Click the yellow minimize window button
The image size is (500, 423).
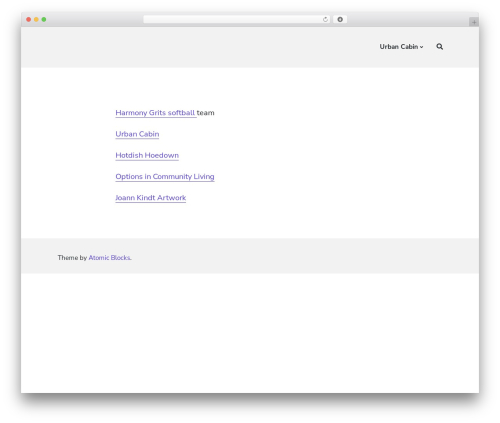click(x=36, y=20)
